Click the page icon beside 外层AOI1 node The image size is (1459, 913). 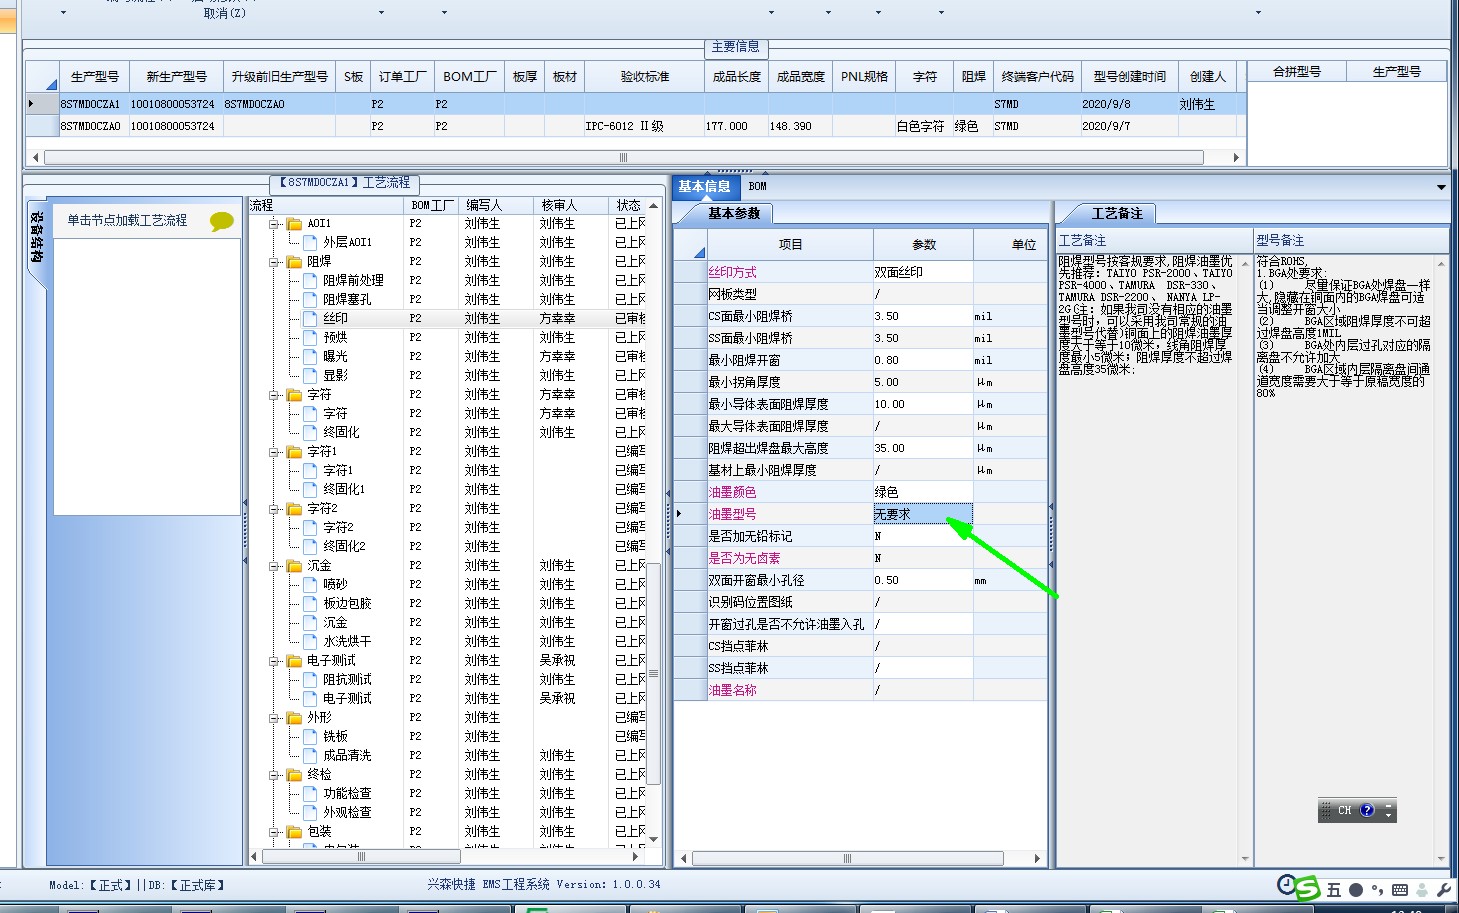click(x=310, y=242)
